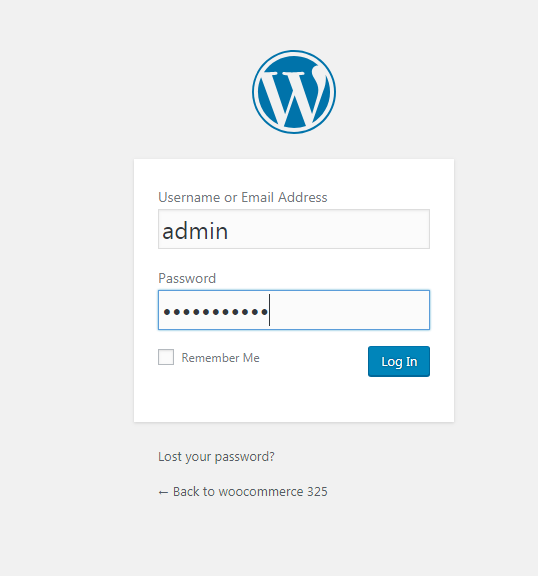The width and height of the screenshot is (538, 576).
Task: Focus the Username or Email Address field
Action: pyautogui.click(x=294, y=229)
